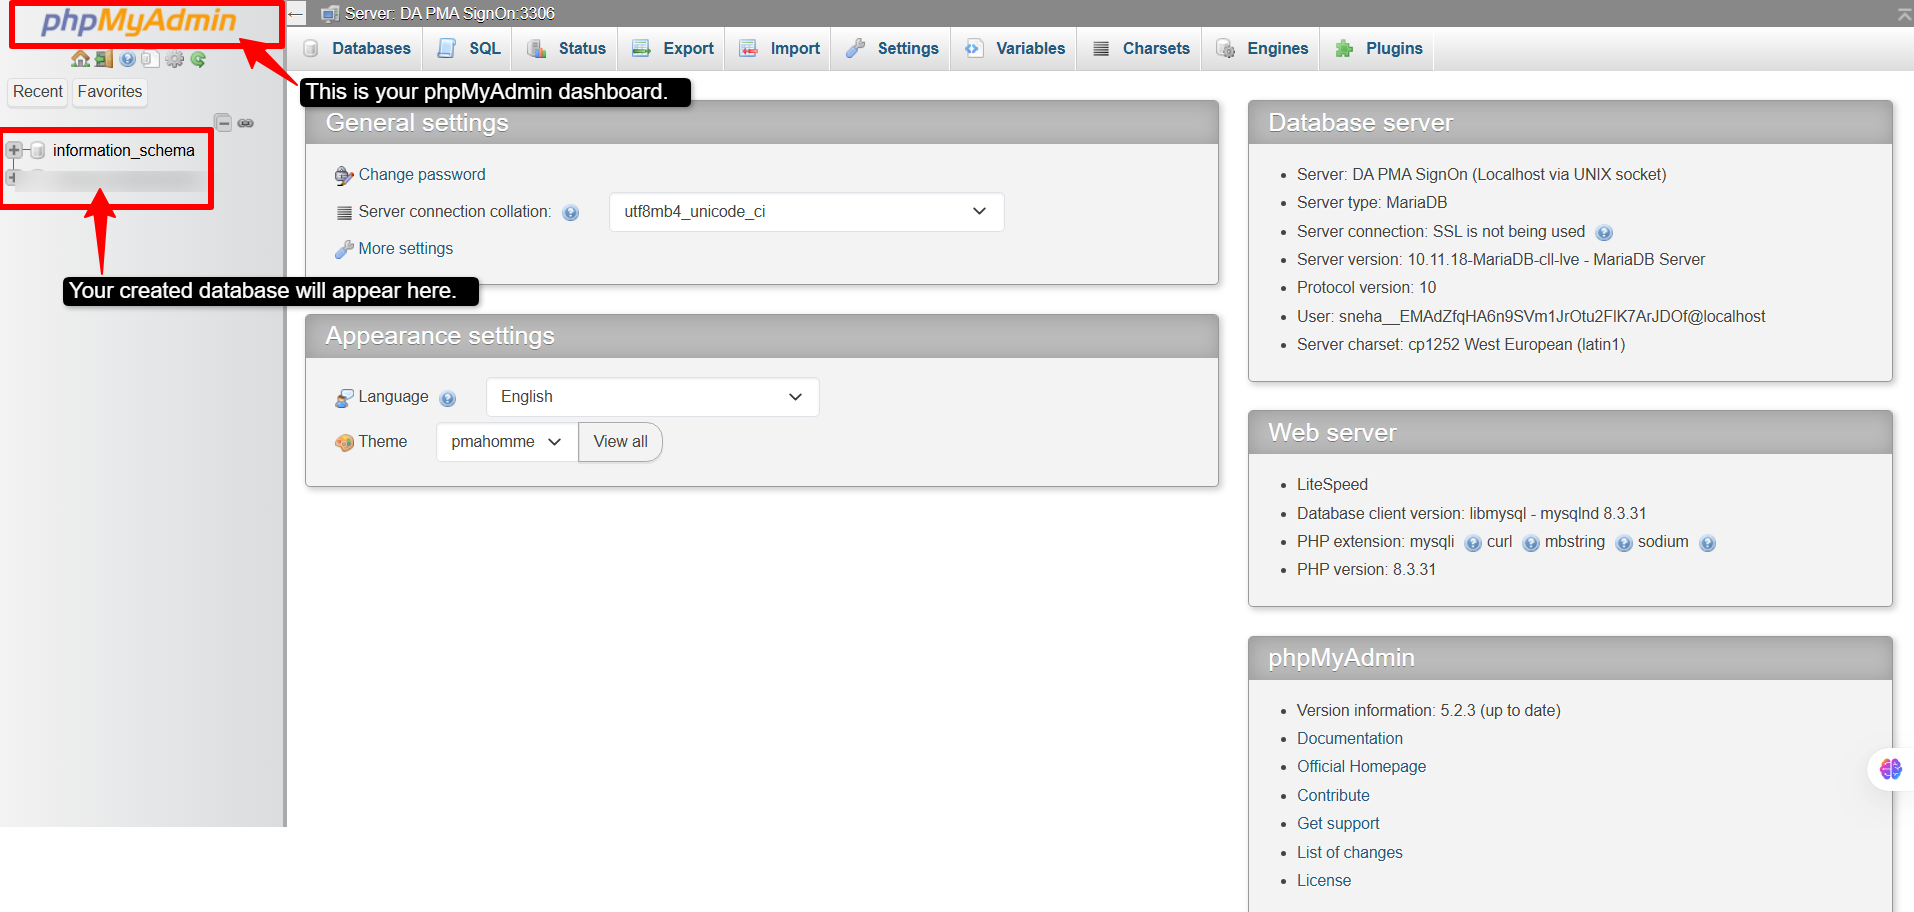Go to the Status tab

tap(567, 49)
